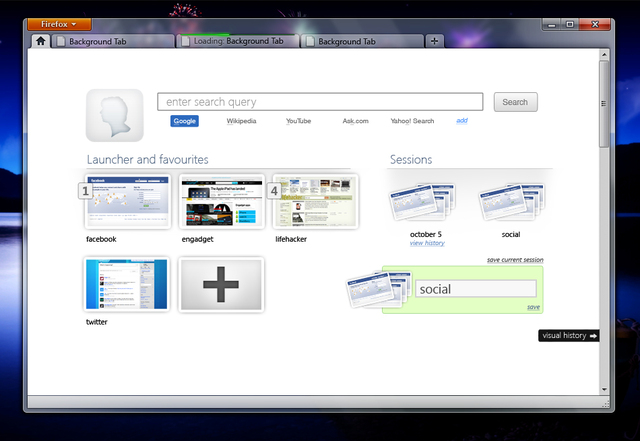640x441 pixels.
Task: Go to the Home app tab
Action: (x=40, y=41)
